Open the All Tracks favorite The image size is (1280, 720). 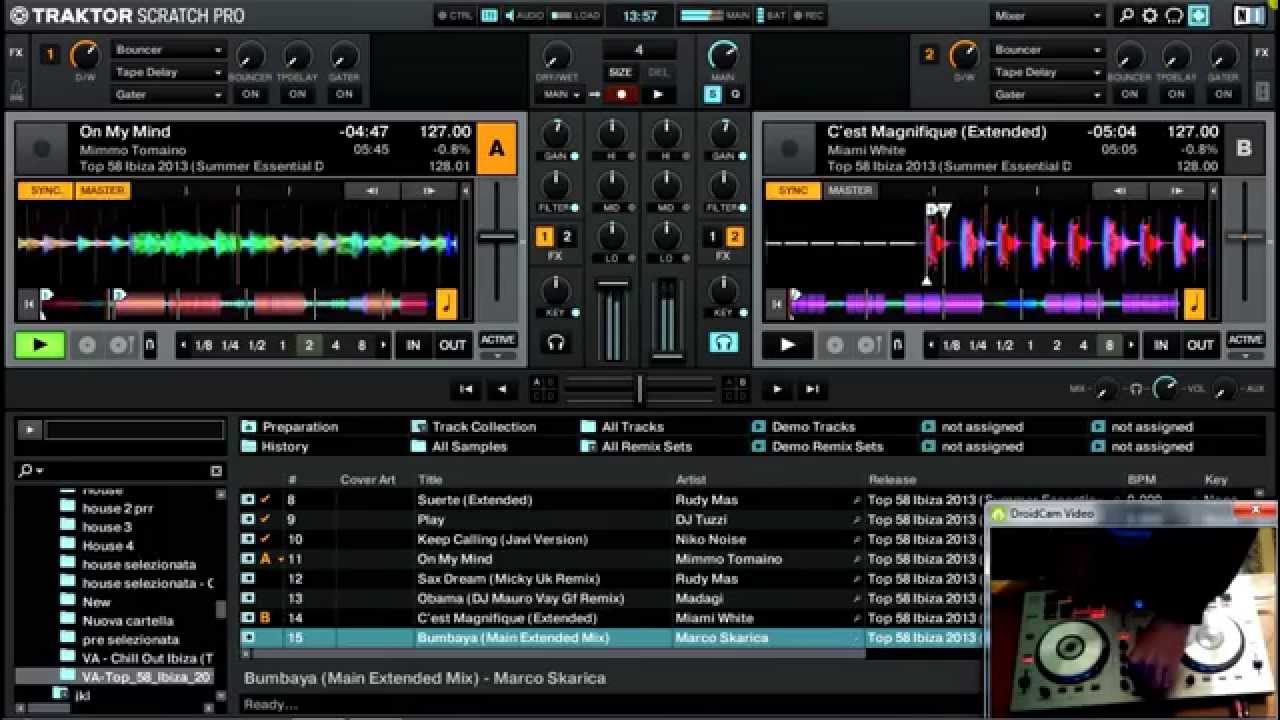click(x=632, y=427)
